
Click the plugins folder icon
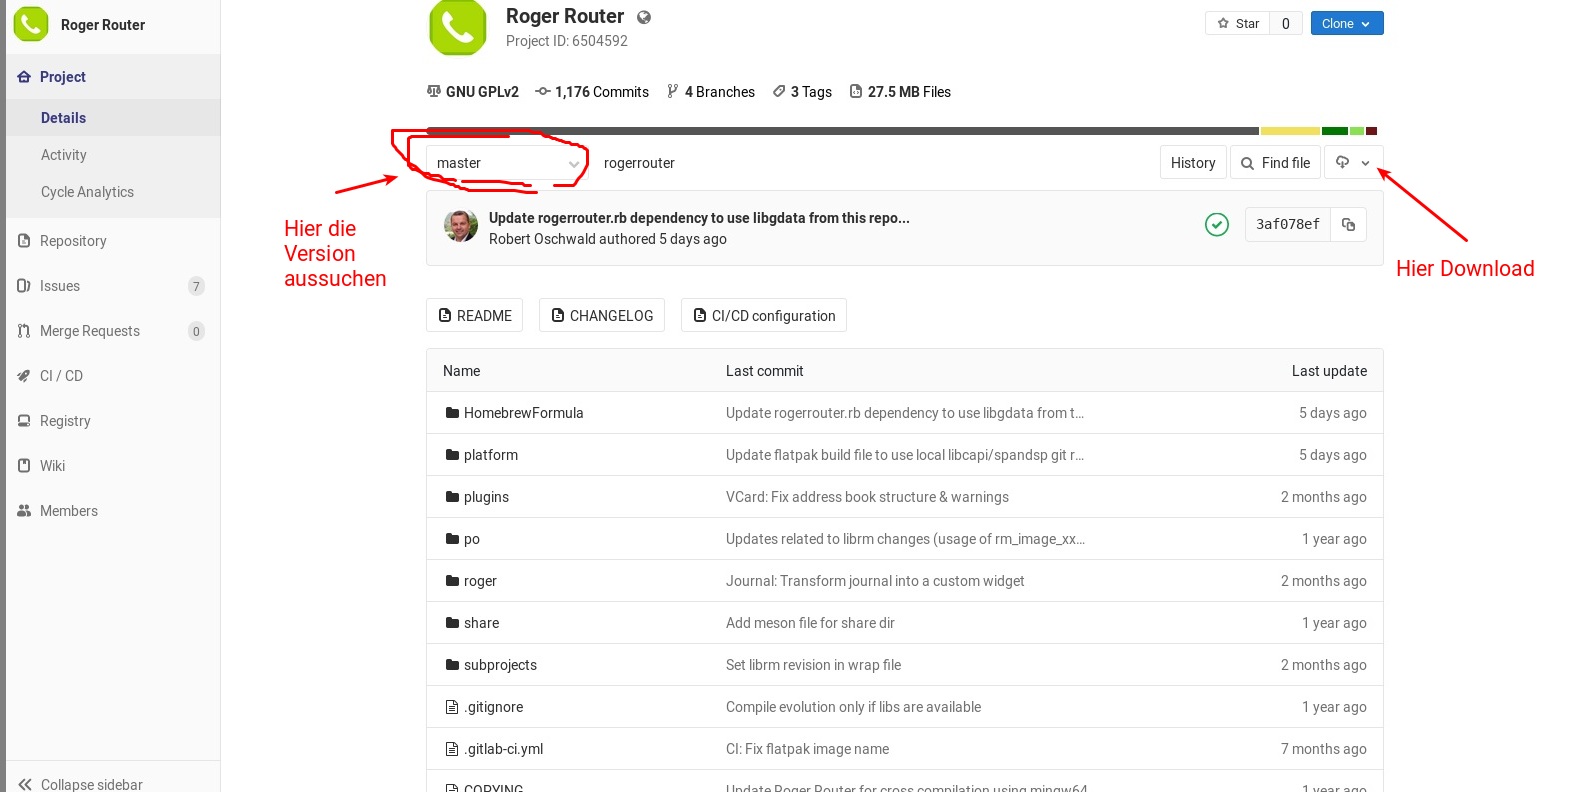452,497
